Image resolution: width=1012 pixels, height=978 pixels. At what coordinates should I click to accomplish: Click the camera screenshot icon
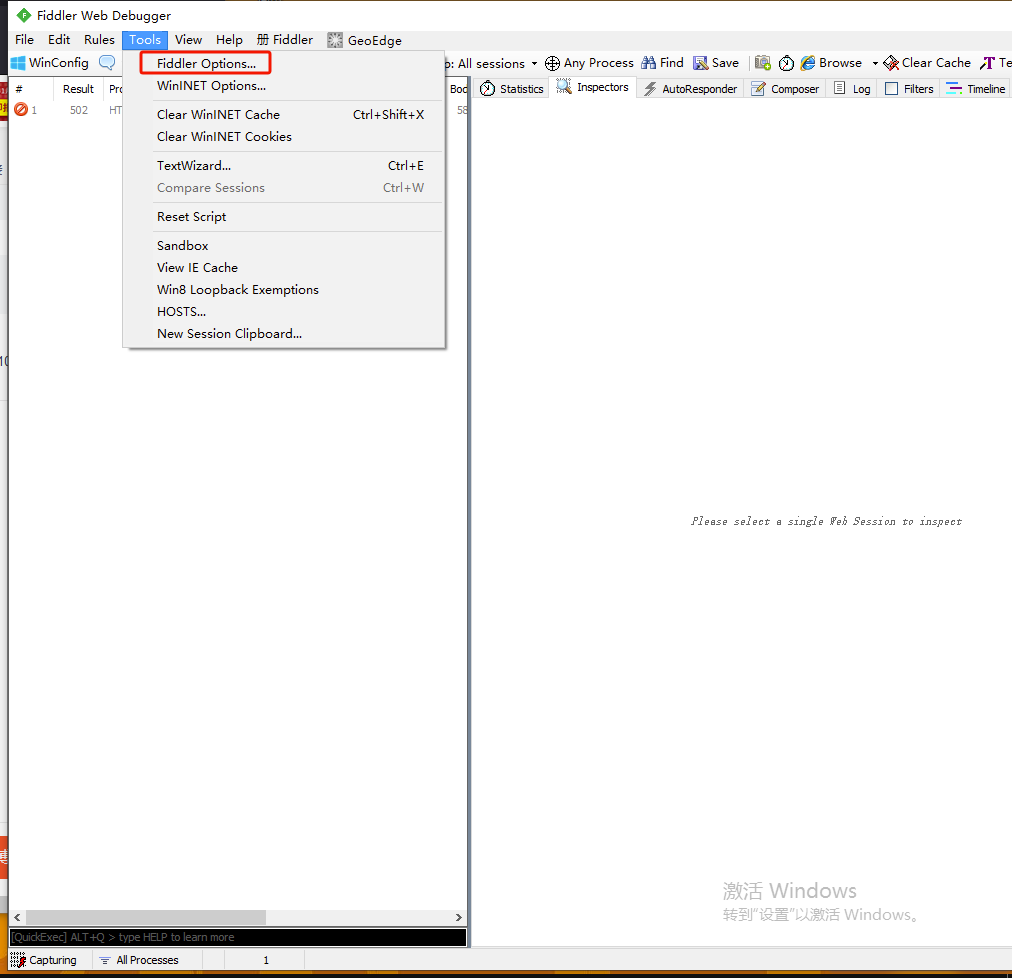coord(762,63)
